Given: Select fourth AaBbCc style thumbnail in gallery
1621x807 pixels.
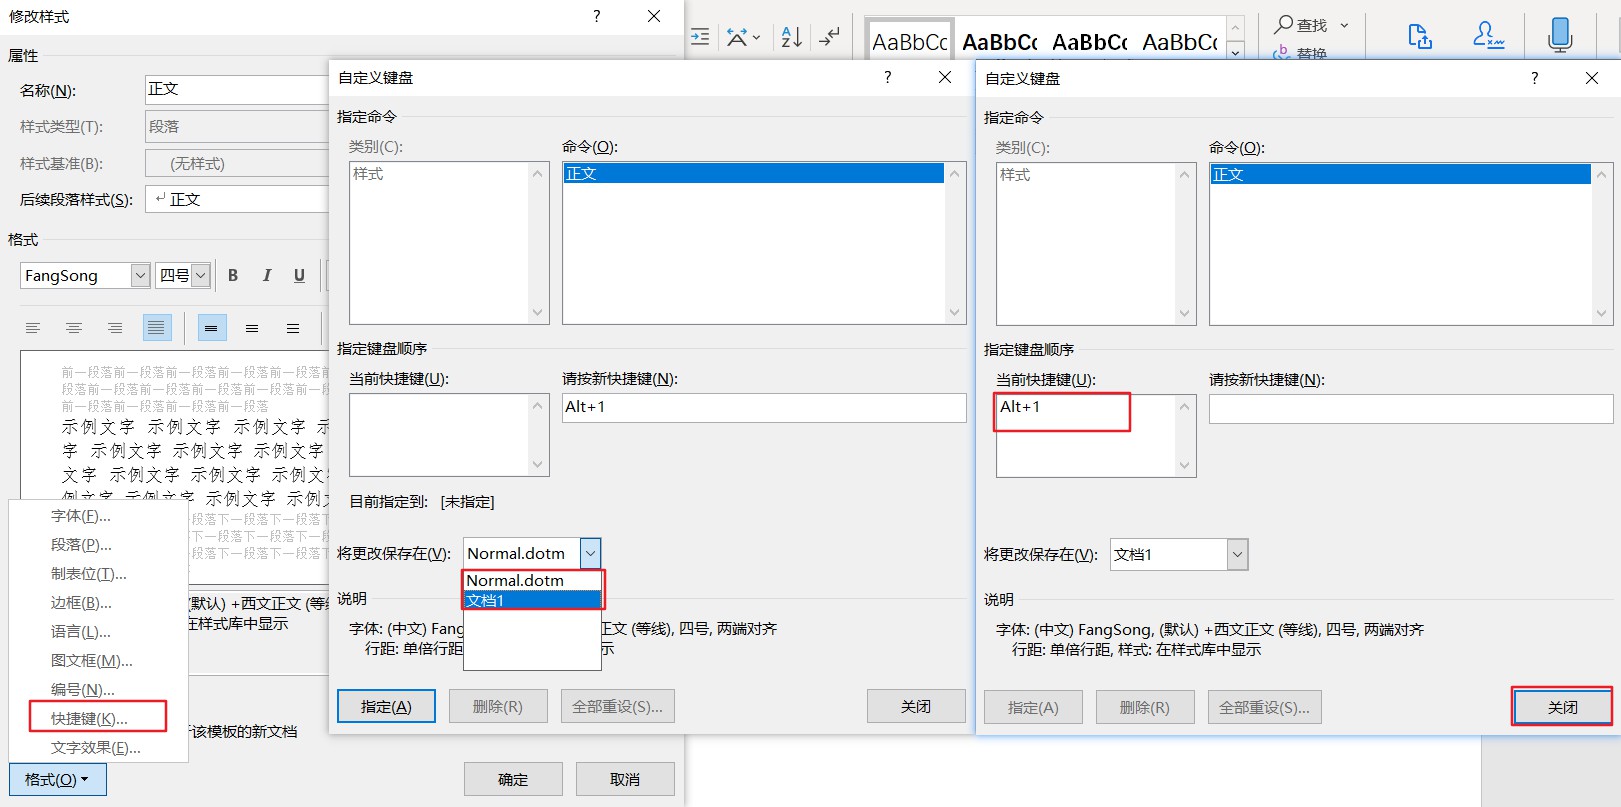Looking at the screenshot, I should click(x=1179, y=42).
